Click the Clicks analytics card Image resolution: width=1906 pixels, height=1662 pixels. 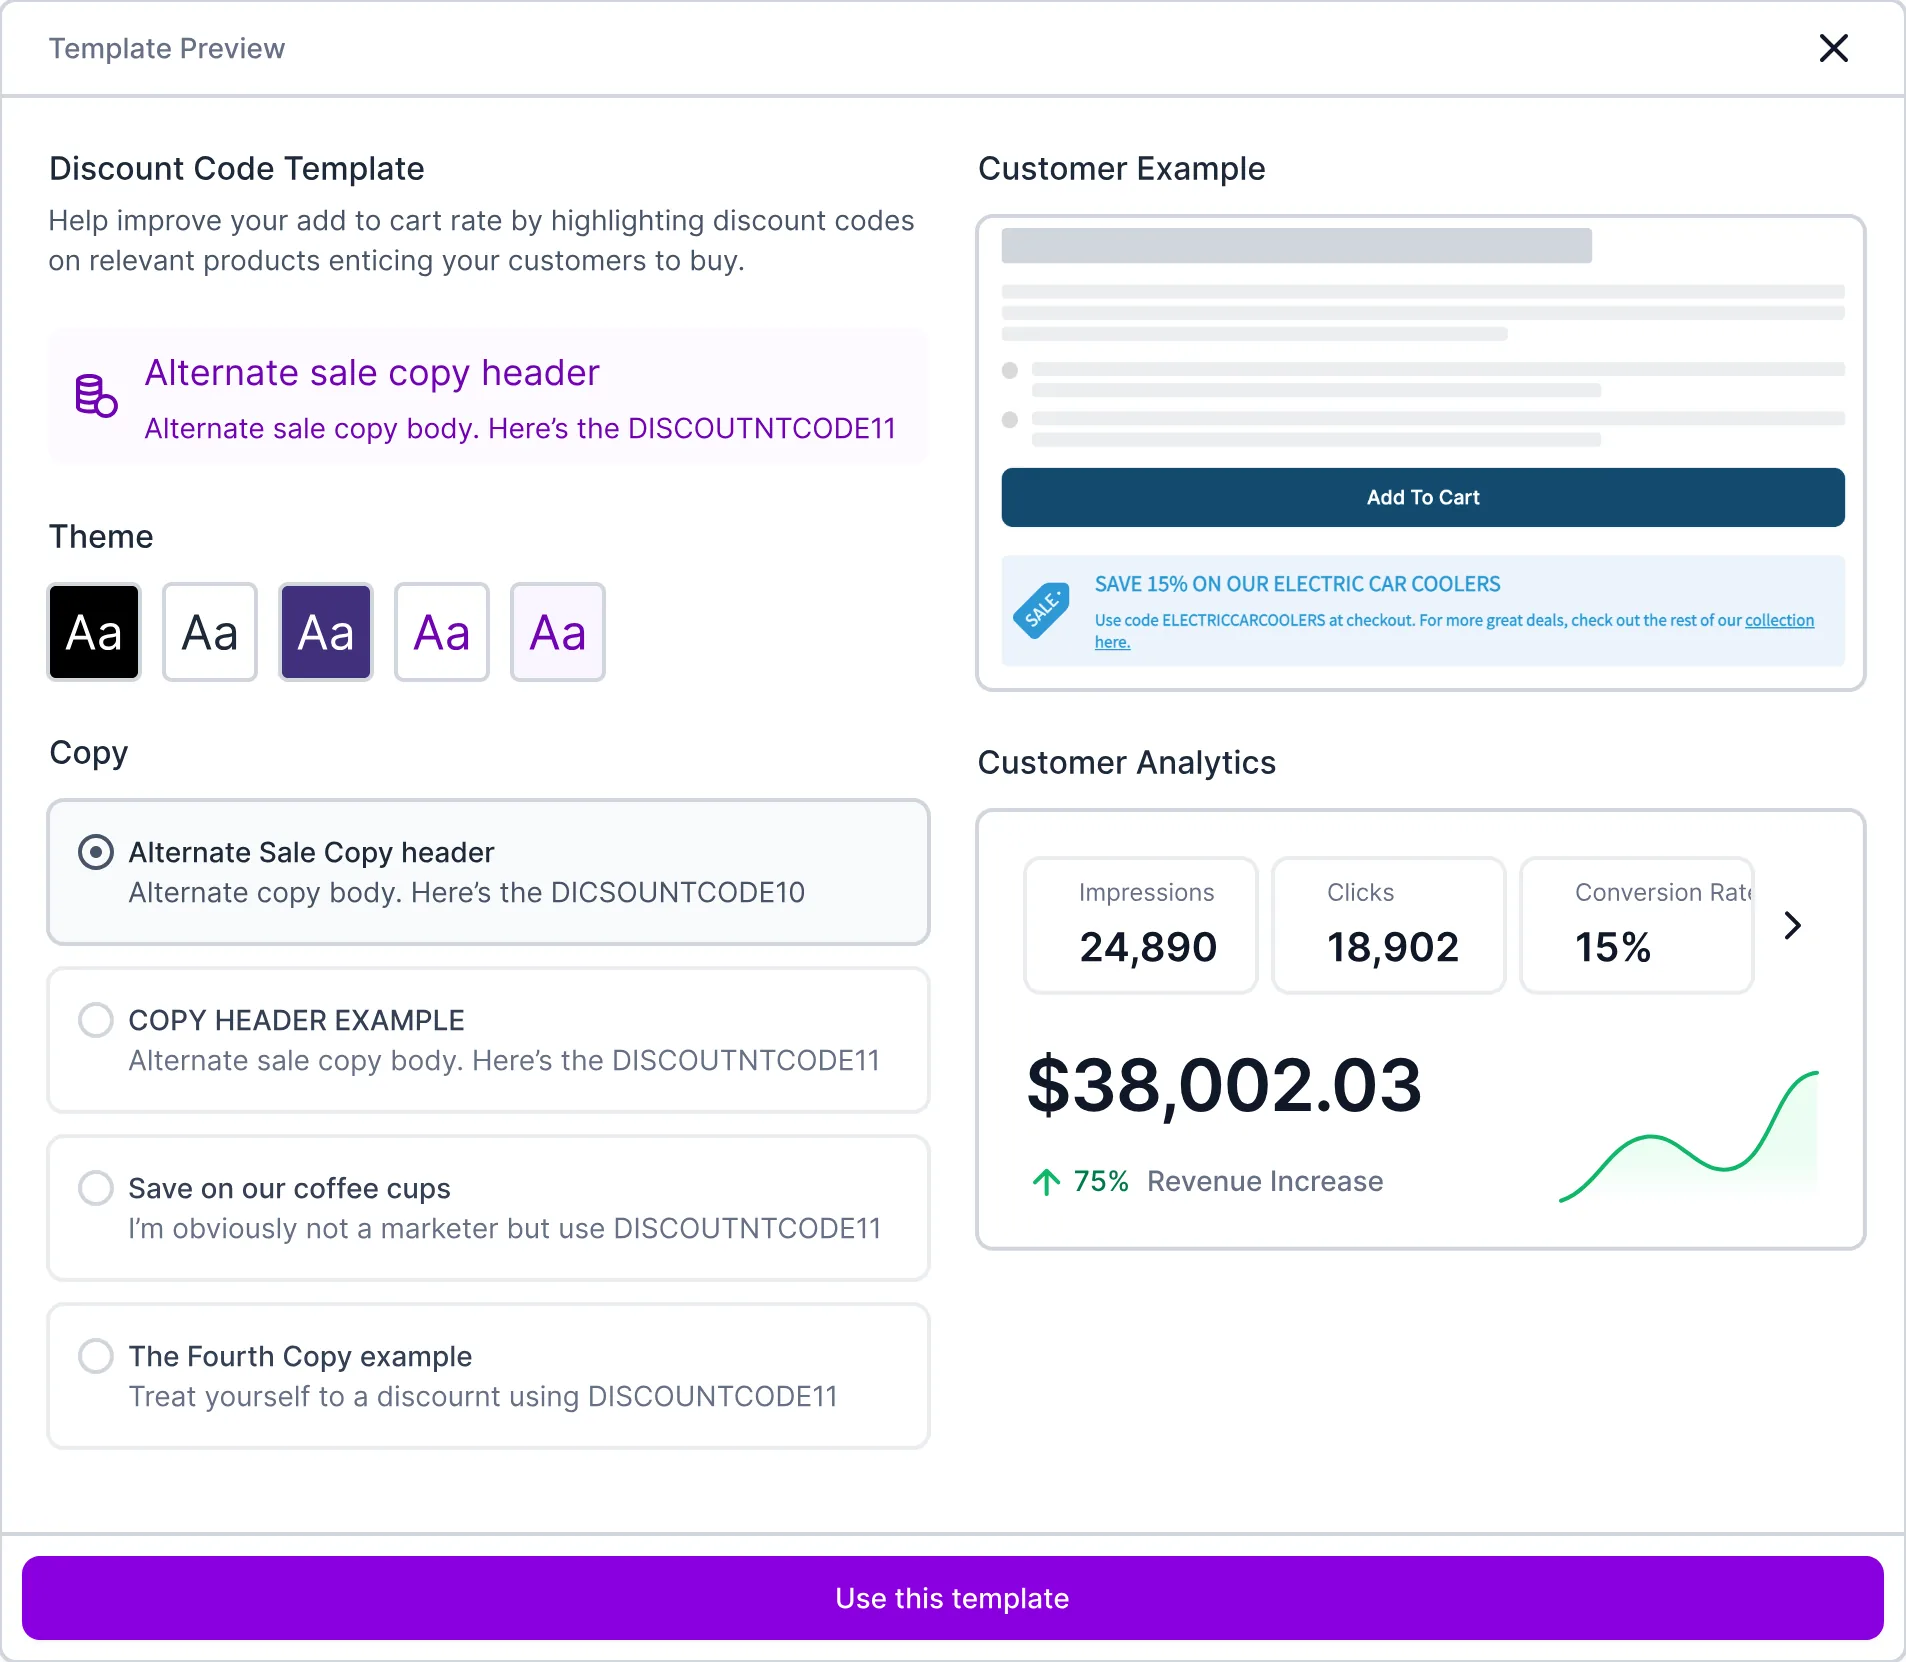pyautogui.click(x=1389, y=925)
